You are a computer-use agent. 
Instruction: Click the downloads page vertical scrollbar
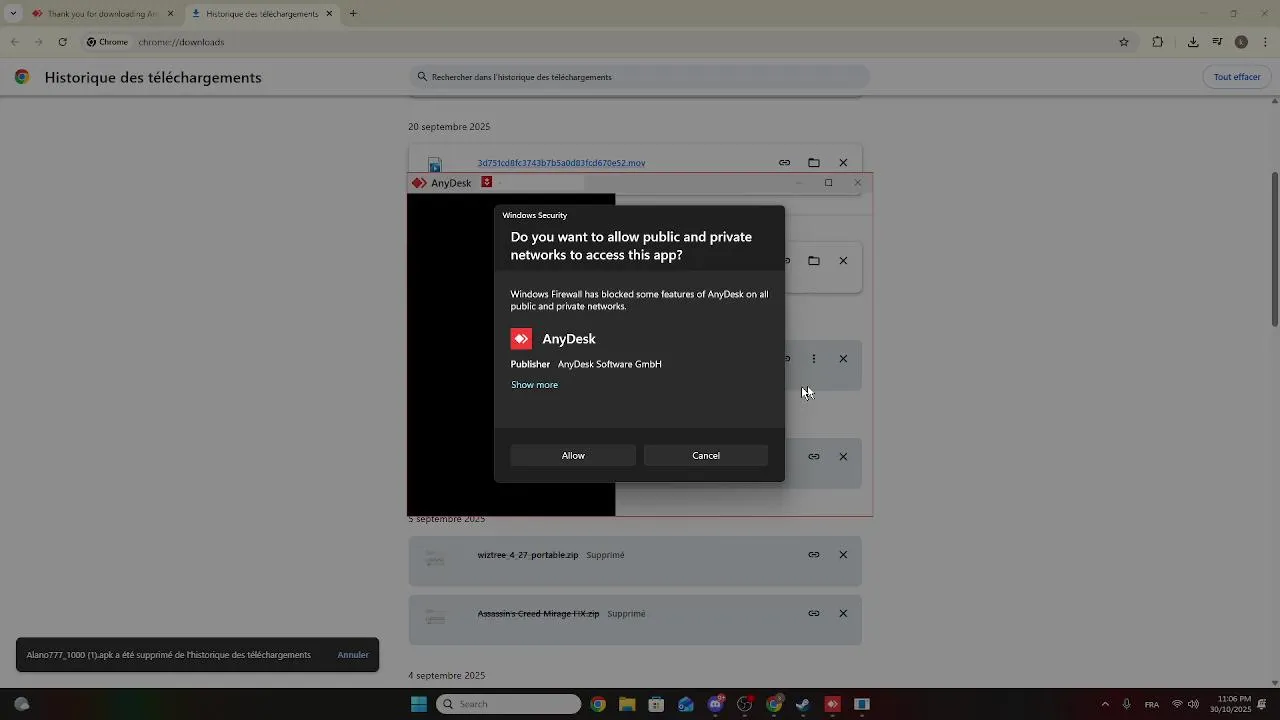point(1274,248)
